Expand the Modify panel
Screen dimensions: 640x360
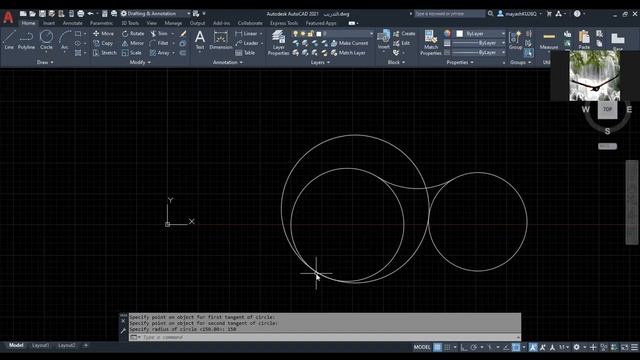[x=140, y=62]
